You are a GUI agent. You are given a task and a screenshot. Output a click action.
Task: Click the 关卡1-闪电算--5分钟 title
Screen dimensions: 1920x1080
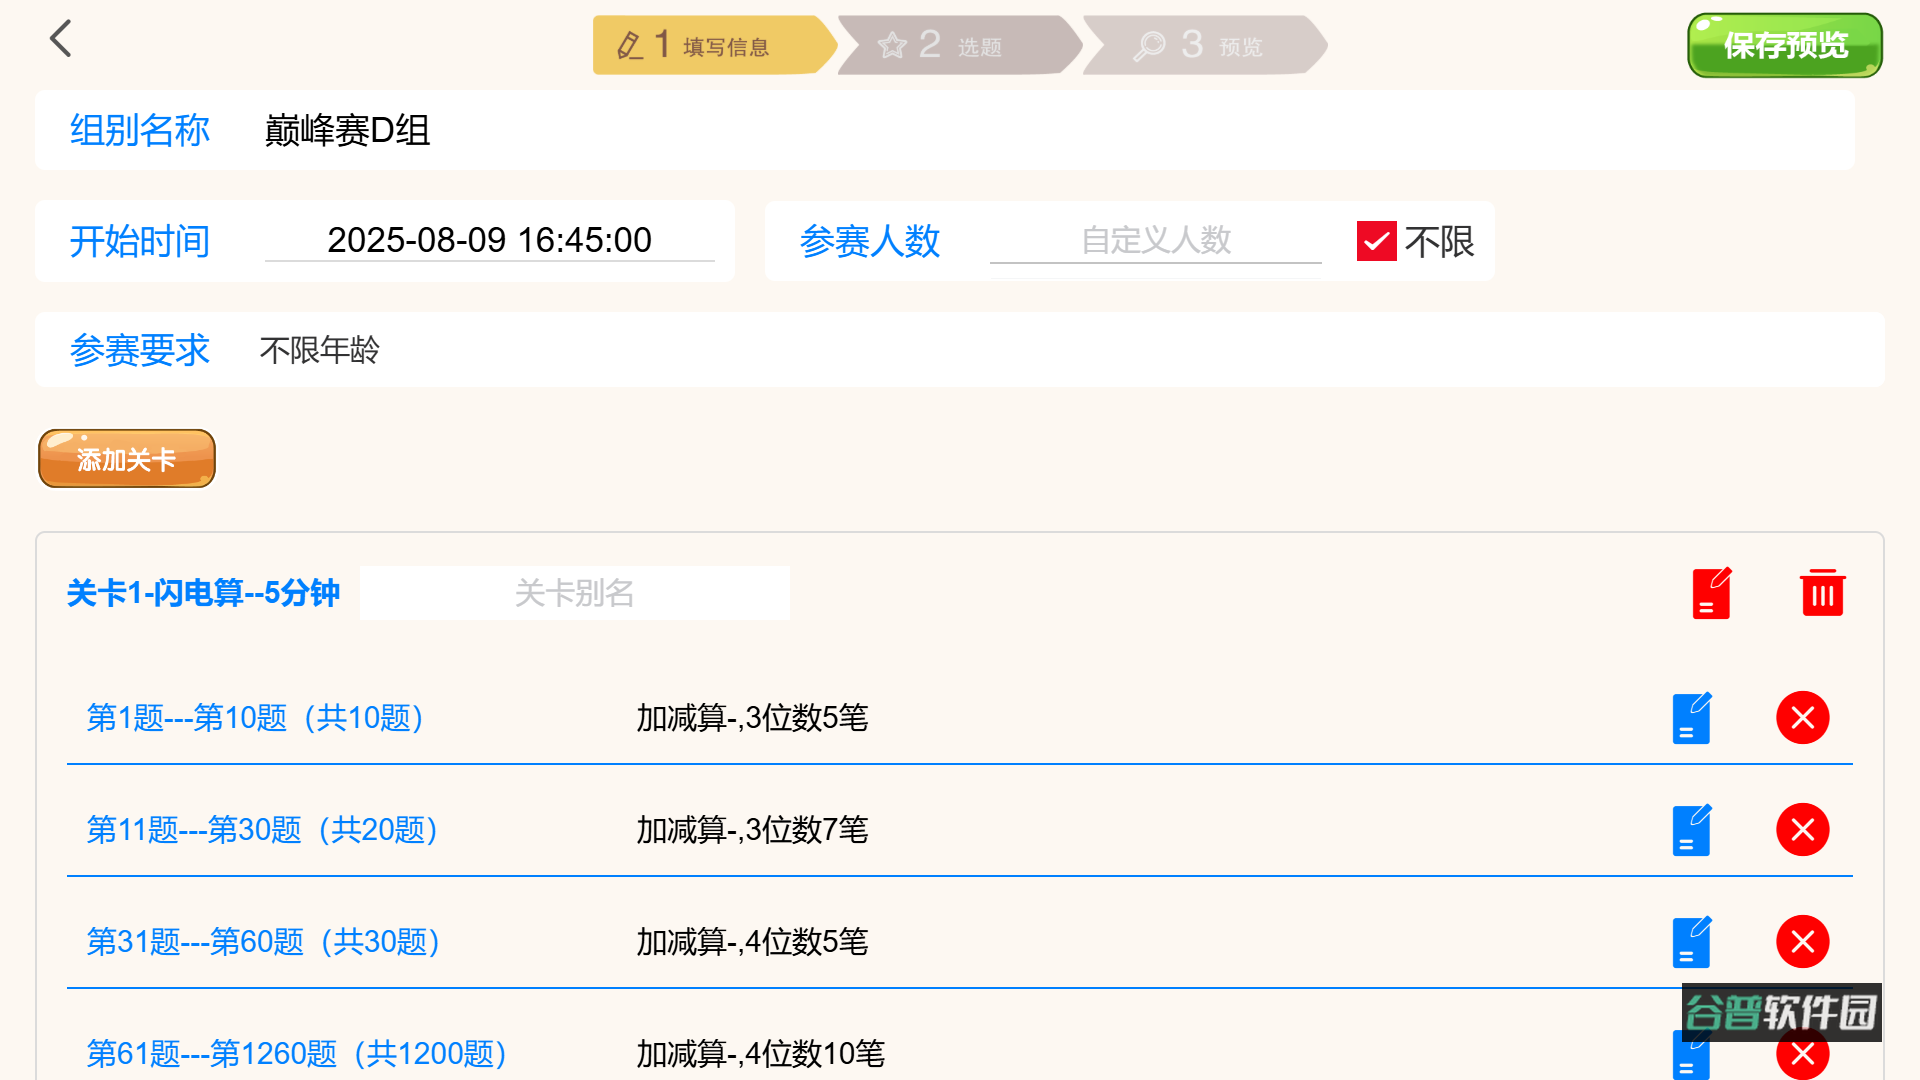tap(204, 593)
